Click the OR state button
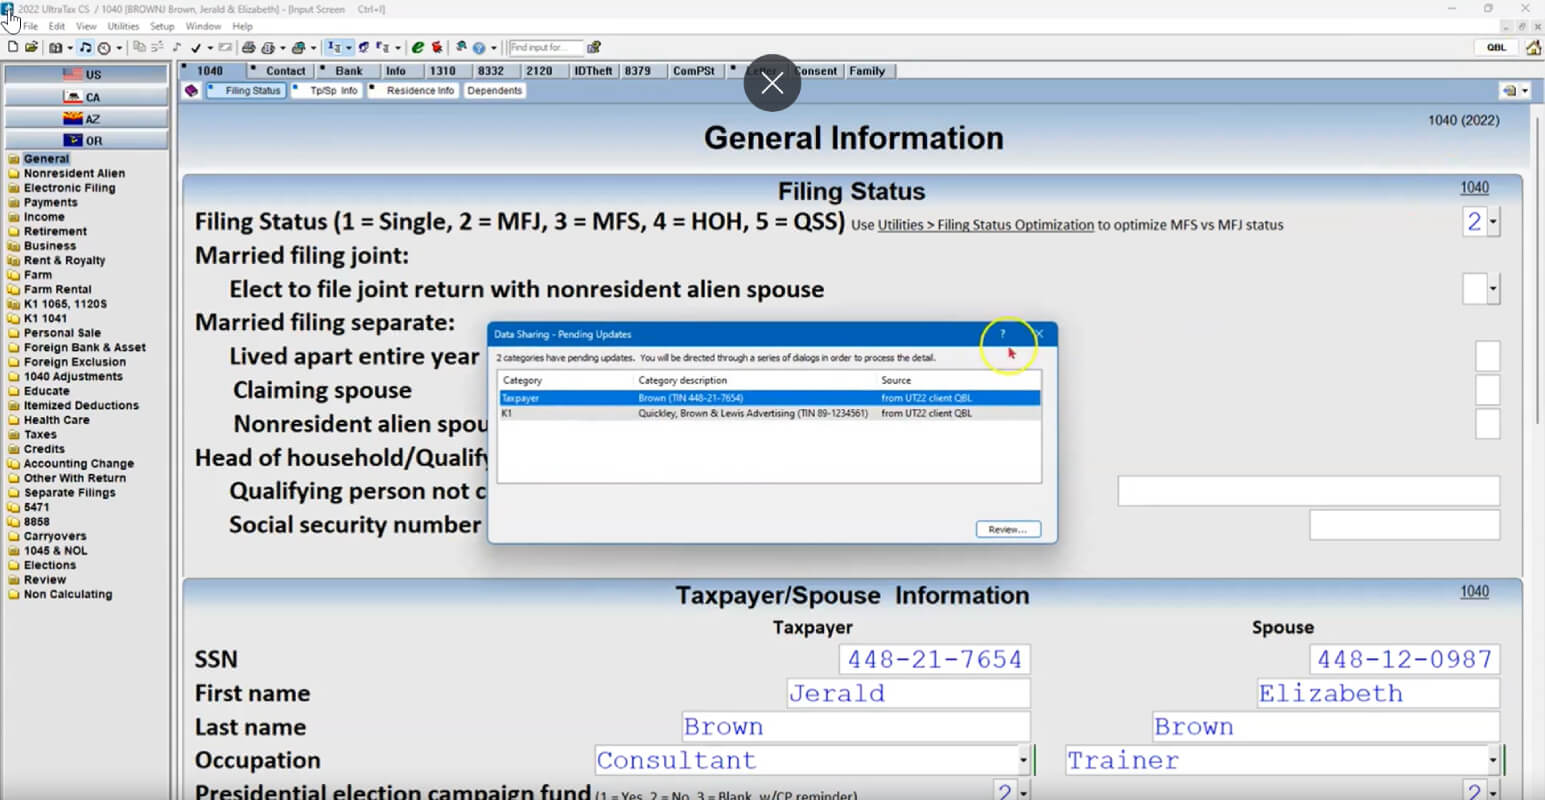This screenshot has height=800, width=1545. coord(86,141)
